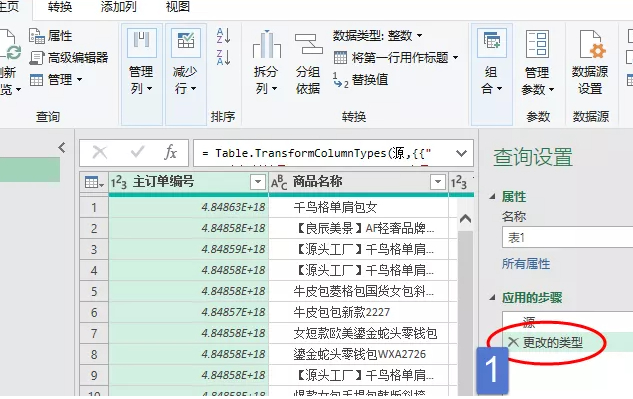Select row number 9

94,376
